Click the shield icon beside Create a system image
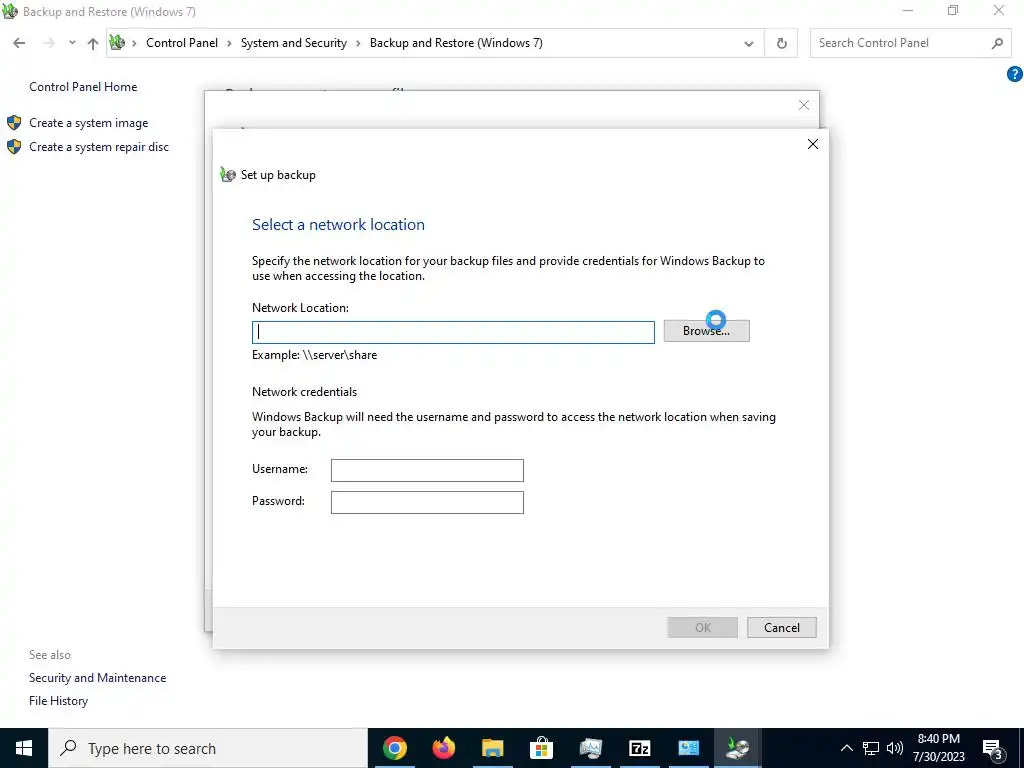The height and width of the screenshot is (768, 1024). pyautogui.click(x=14, y=123)
